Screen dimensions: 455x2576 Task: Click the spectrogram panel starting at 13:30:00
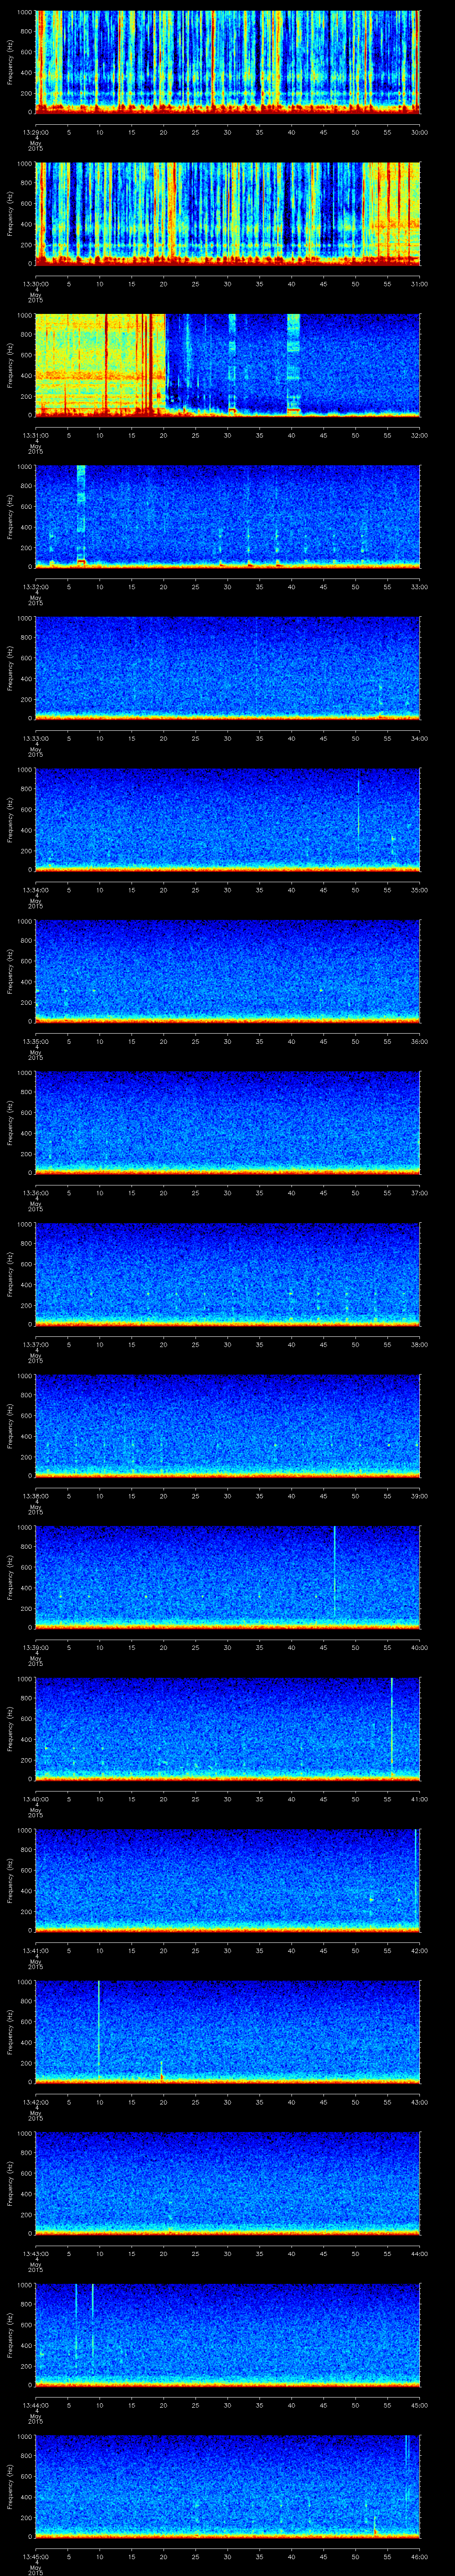pyautogui.click(x=227, y=214)
